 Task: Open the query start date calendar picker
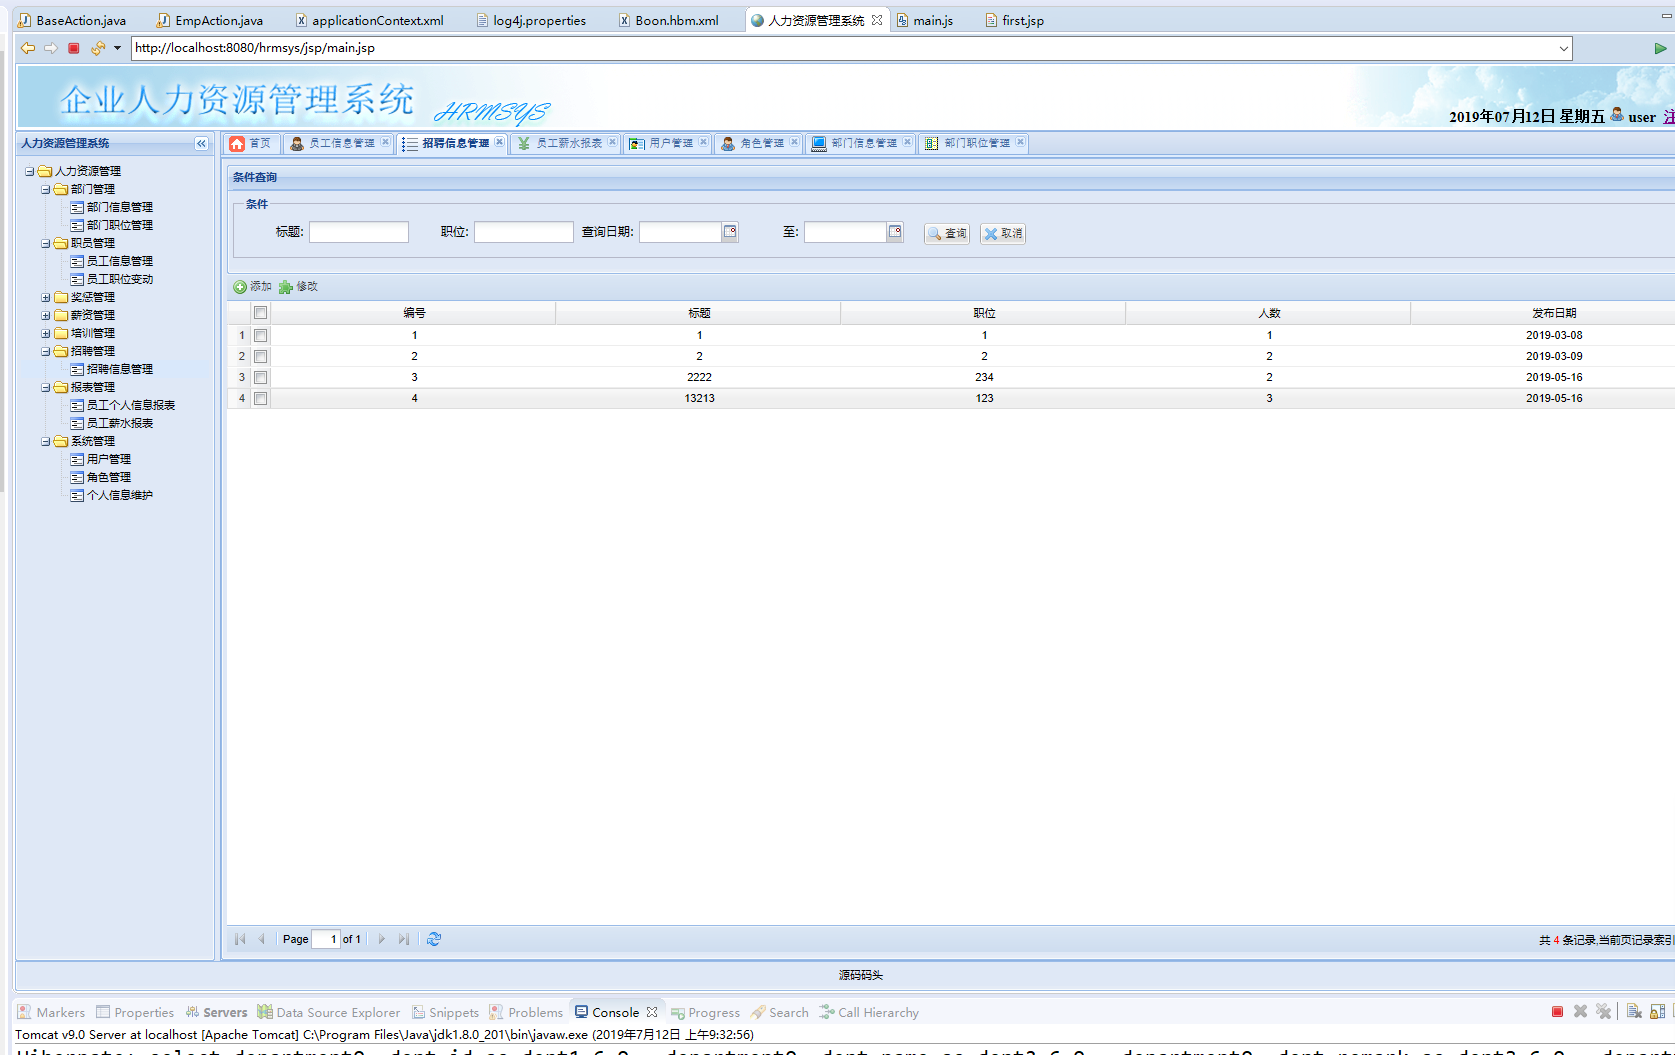(x=730, y=232)
